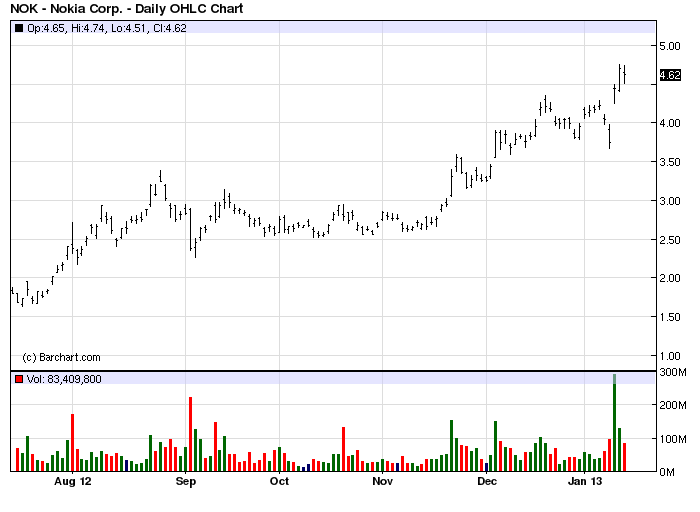The width and height of the screenshot is (700, 512).
Task: Click the black legend square beside Op:4.65
Action: tap(19, 28)
